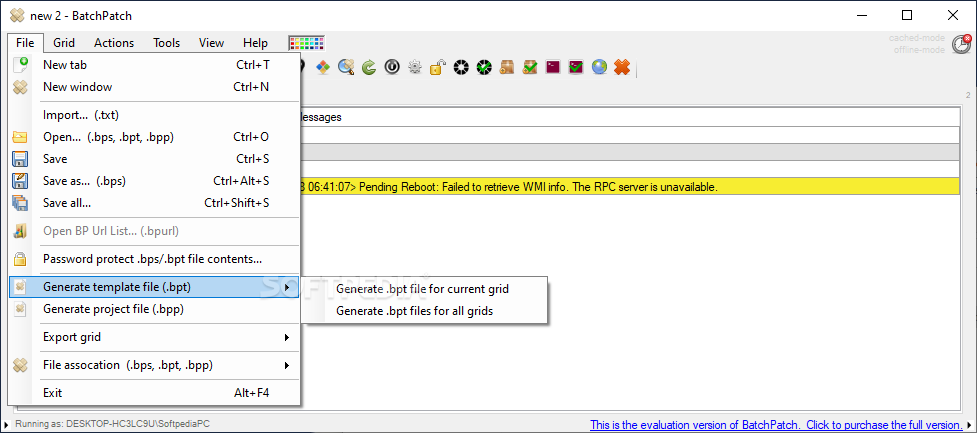Click the maroon console with green checkmark

pos(576,67)
